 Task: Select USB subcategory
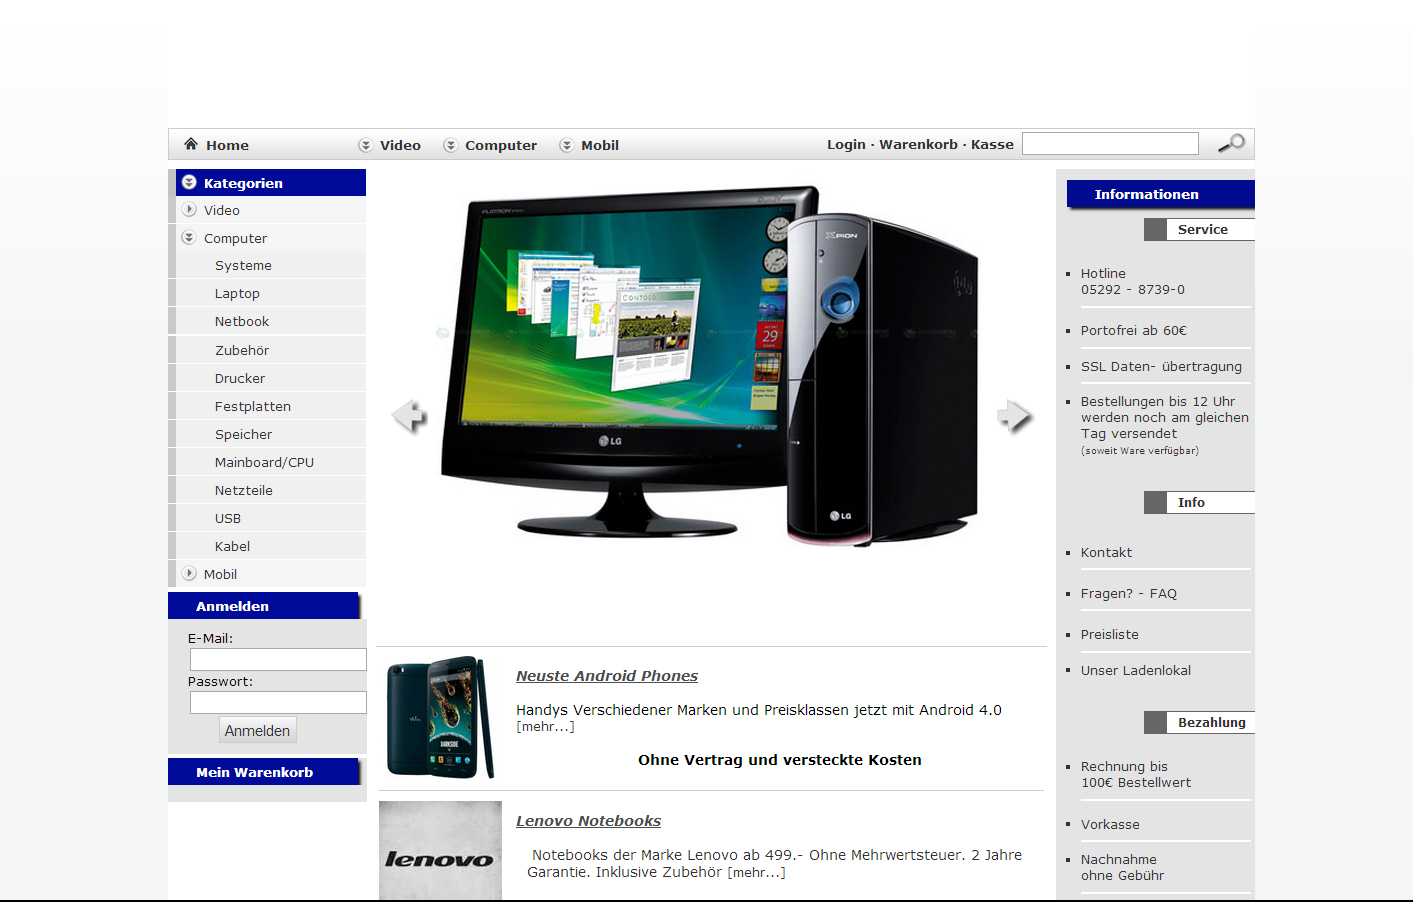pyautogui.click(x=228, y=518)
